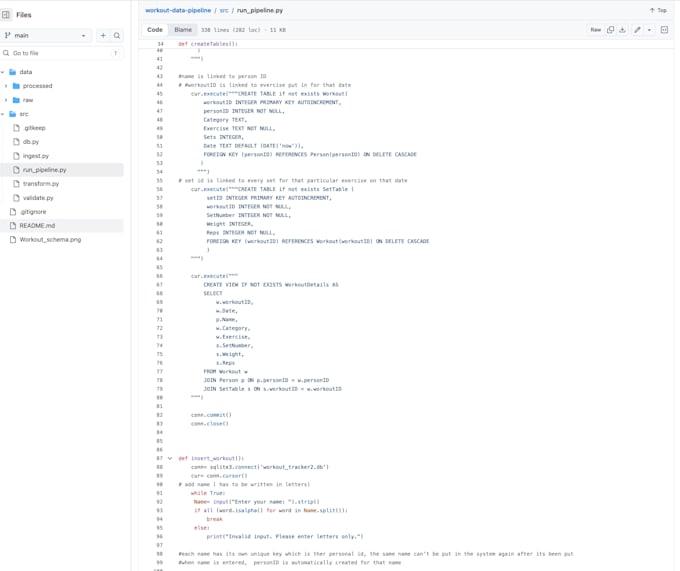Jump to Top of file
The height and width of the screenshot is (571, 680).
[658, 10]
